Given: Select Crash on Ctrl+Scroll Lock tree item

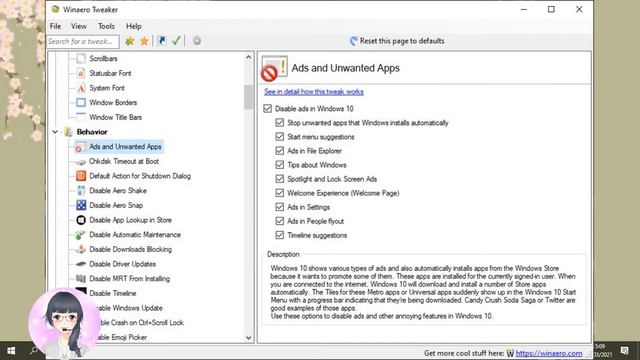Looking at the screenshot, I should coord(141,323).
